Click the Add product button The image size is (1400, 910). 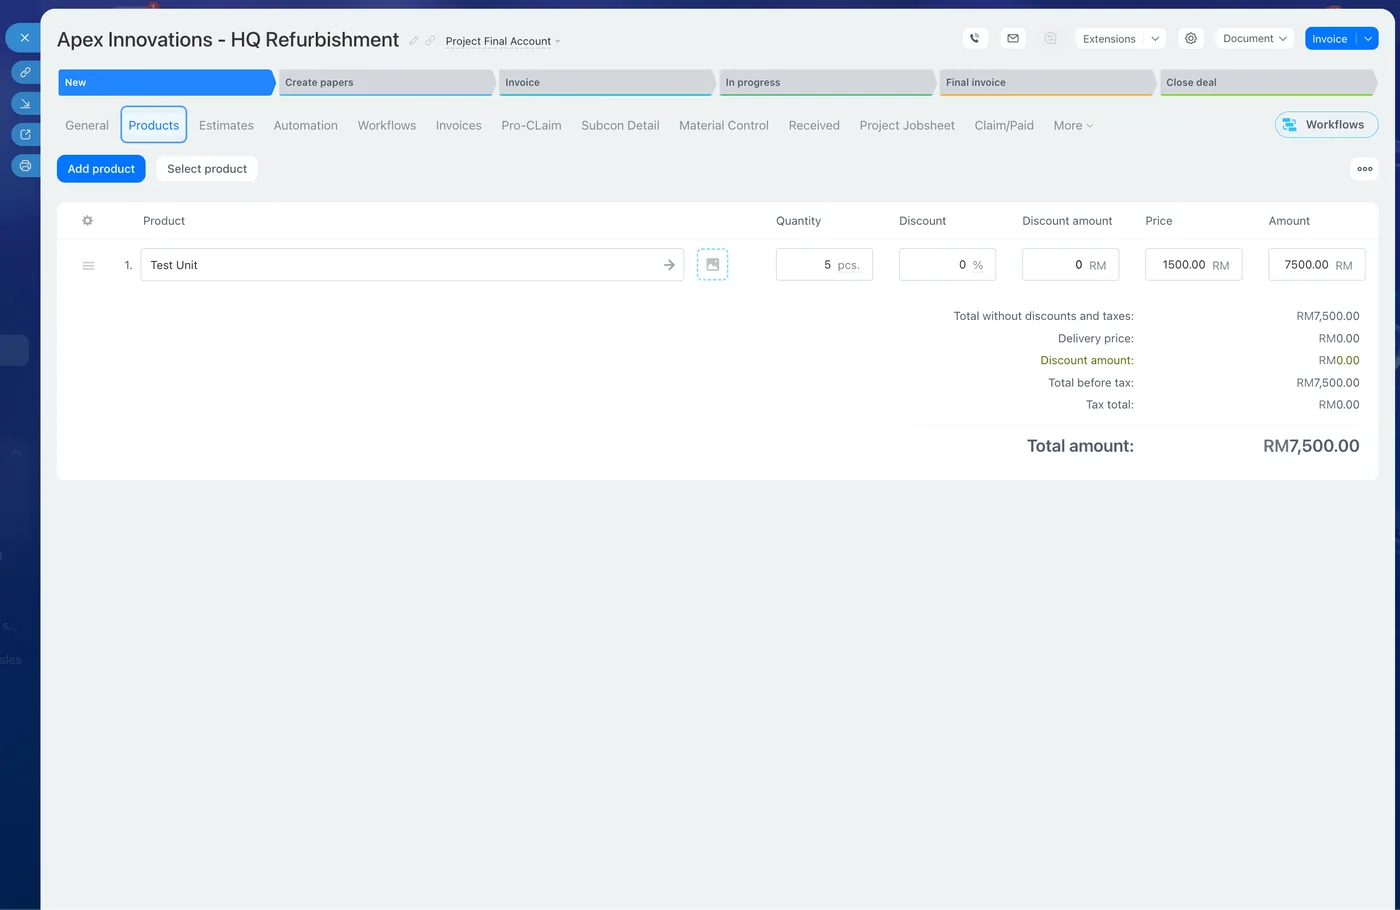pos(101,169)
